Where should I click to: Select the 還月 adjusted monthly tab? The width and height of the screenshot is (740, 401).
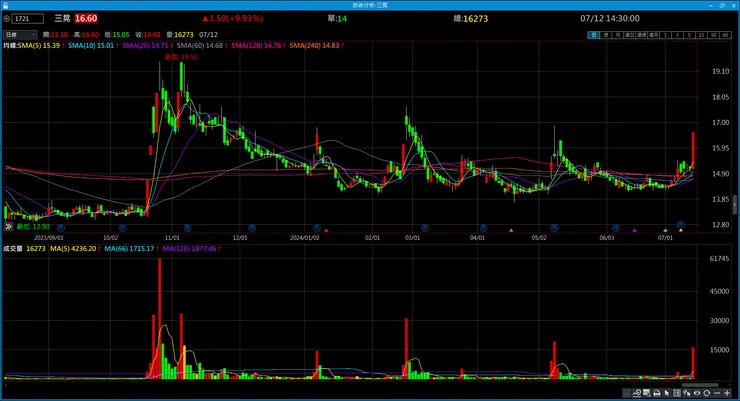pos(653,35)
